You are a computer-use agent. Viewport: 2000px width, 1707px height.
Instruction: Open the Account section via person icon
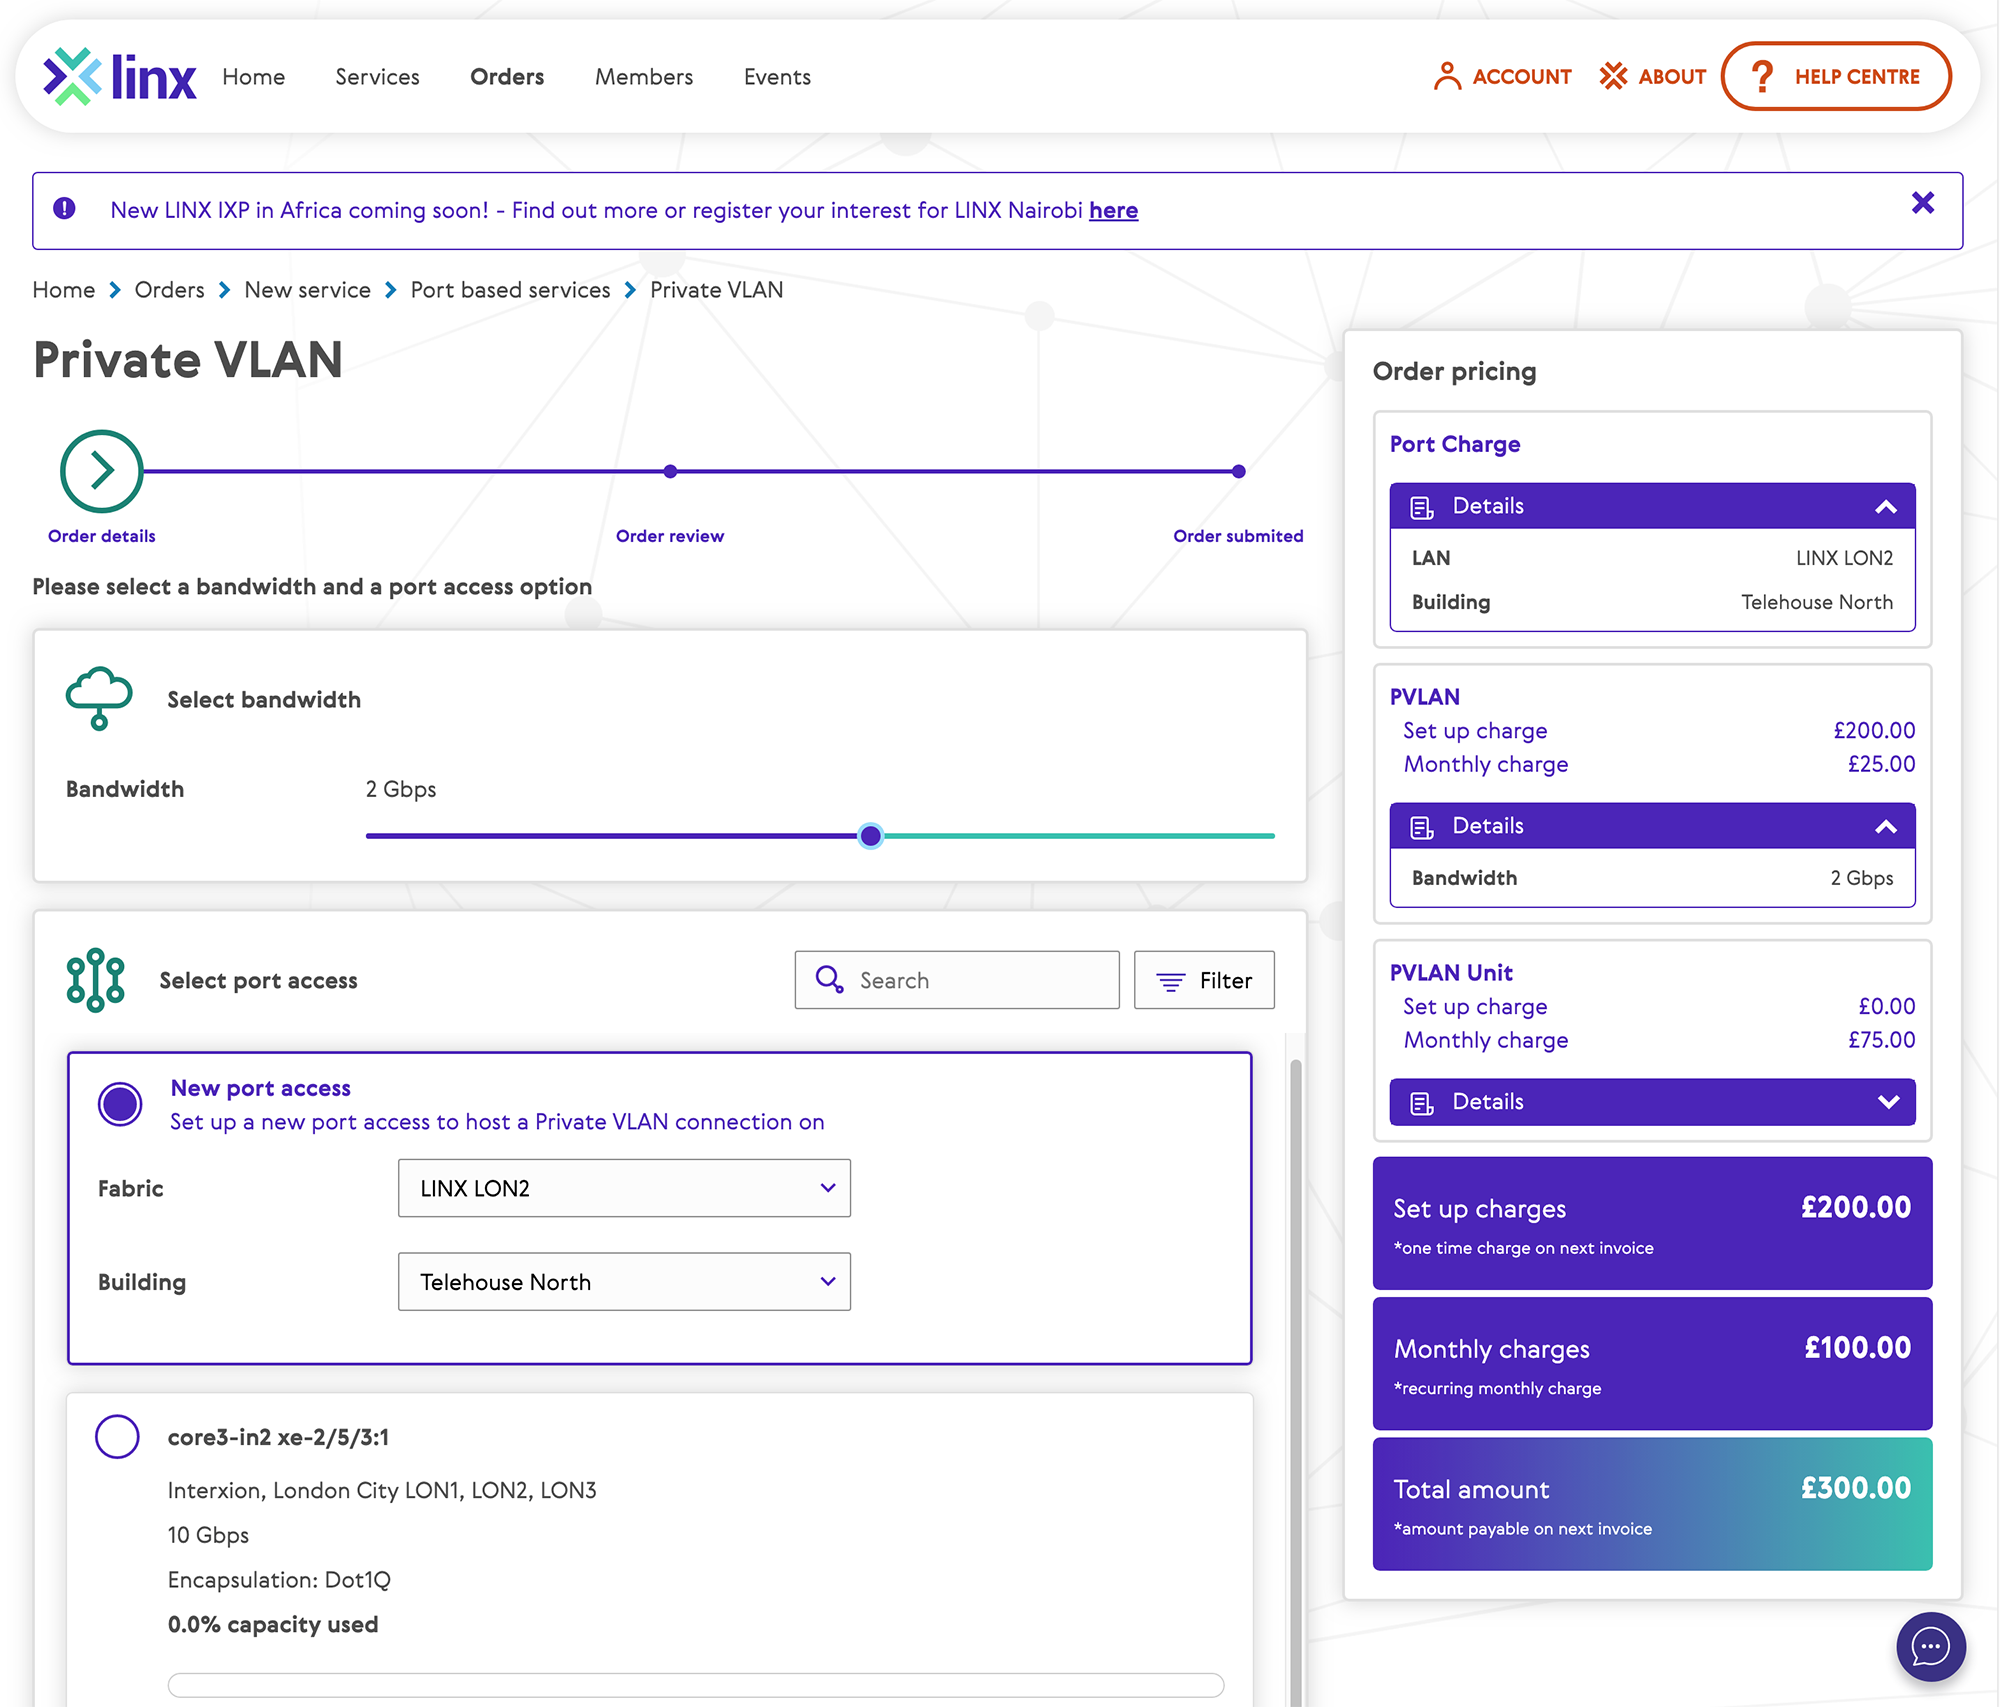coord(1448,75)
